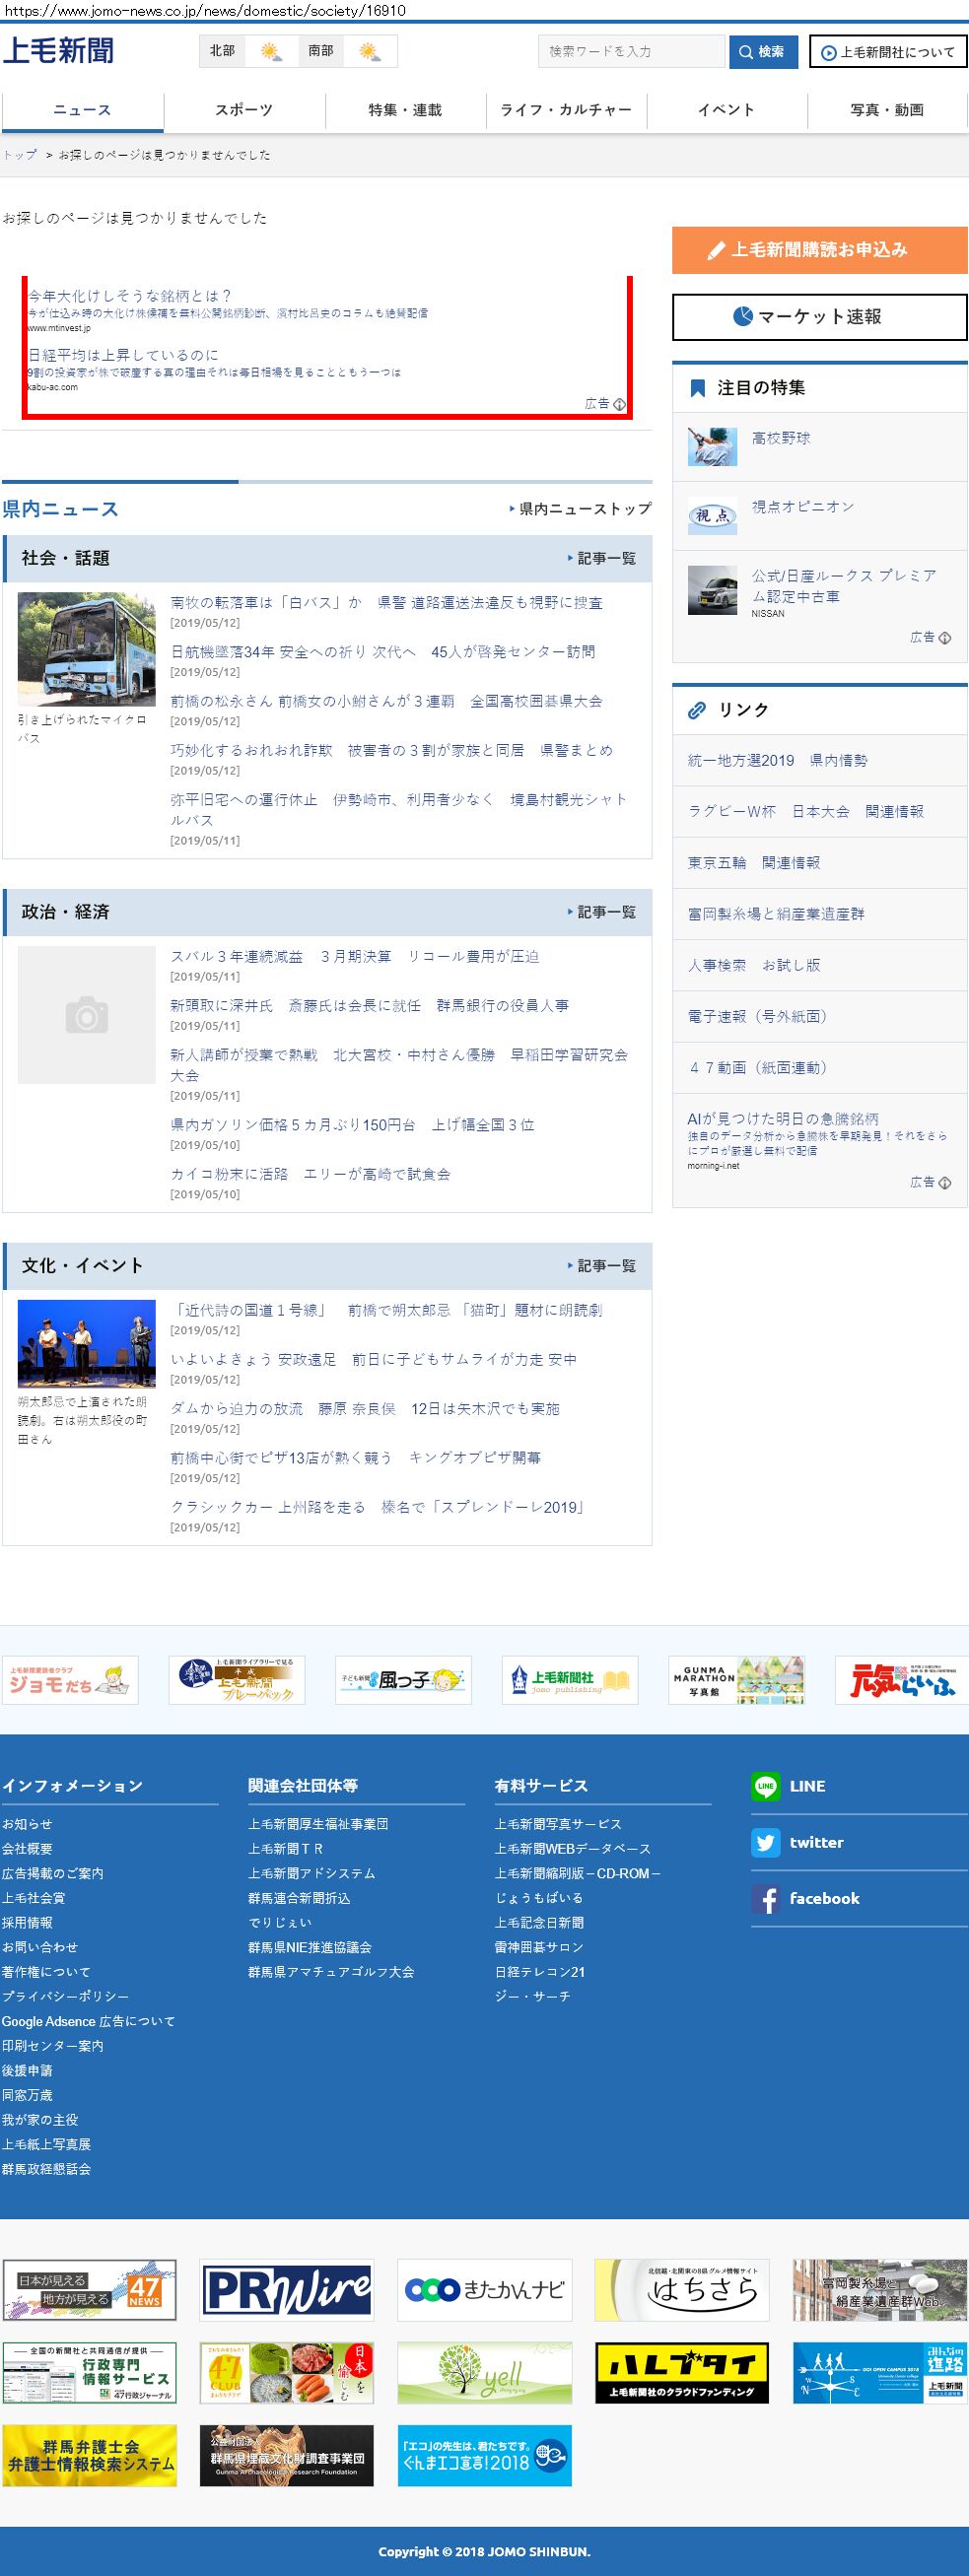Open the 47NEWS banner

tap(89, 2289)
